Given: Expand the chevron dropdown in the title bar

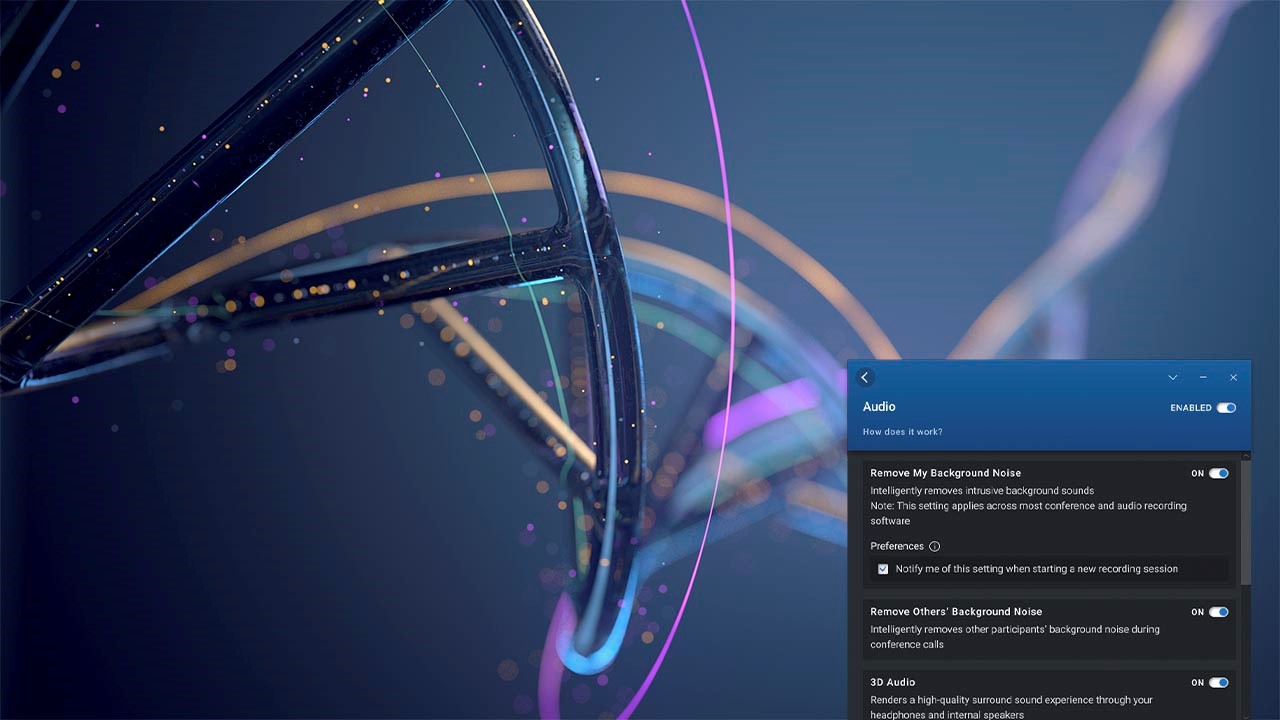Looking at the screenshot, I should [1173, 377].
